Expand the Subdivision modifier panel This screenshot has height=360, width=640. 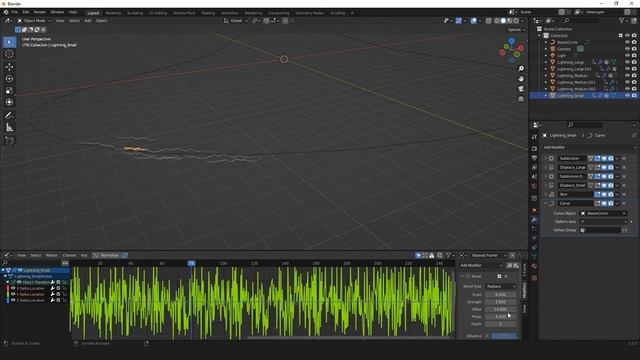[x=546, y=158]
